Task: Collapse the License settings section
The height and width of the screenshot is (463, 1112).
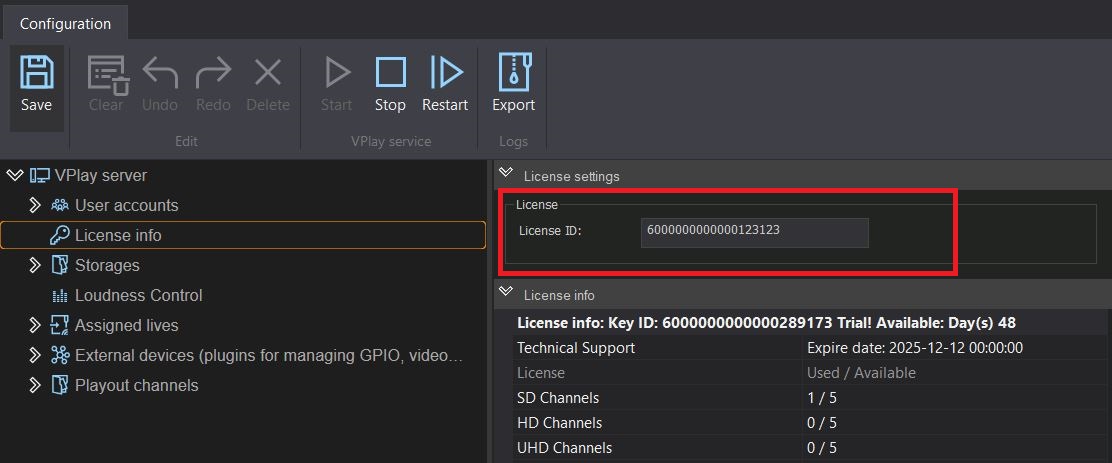Action: pos(506,172)
